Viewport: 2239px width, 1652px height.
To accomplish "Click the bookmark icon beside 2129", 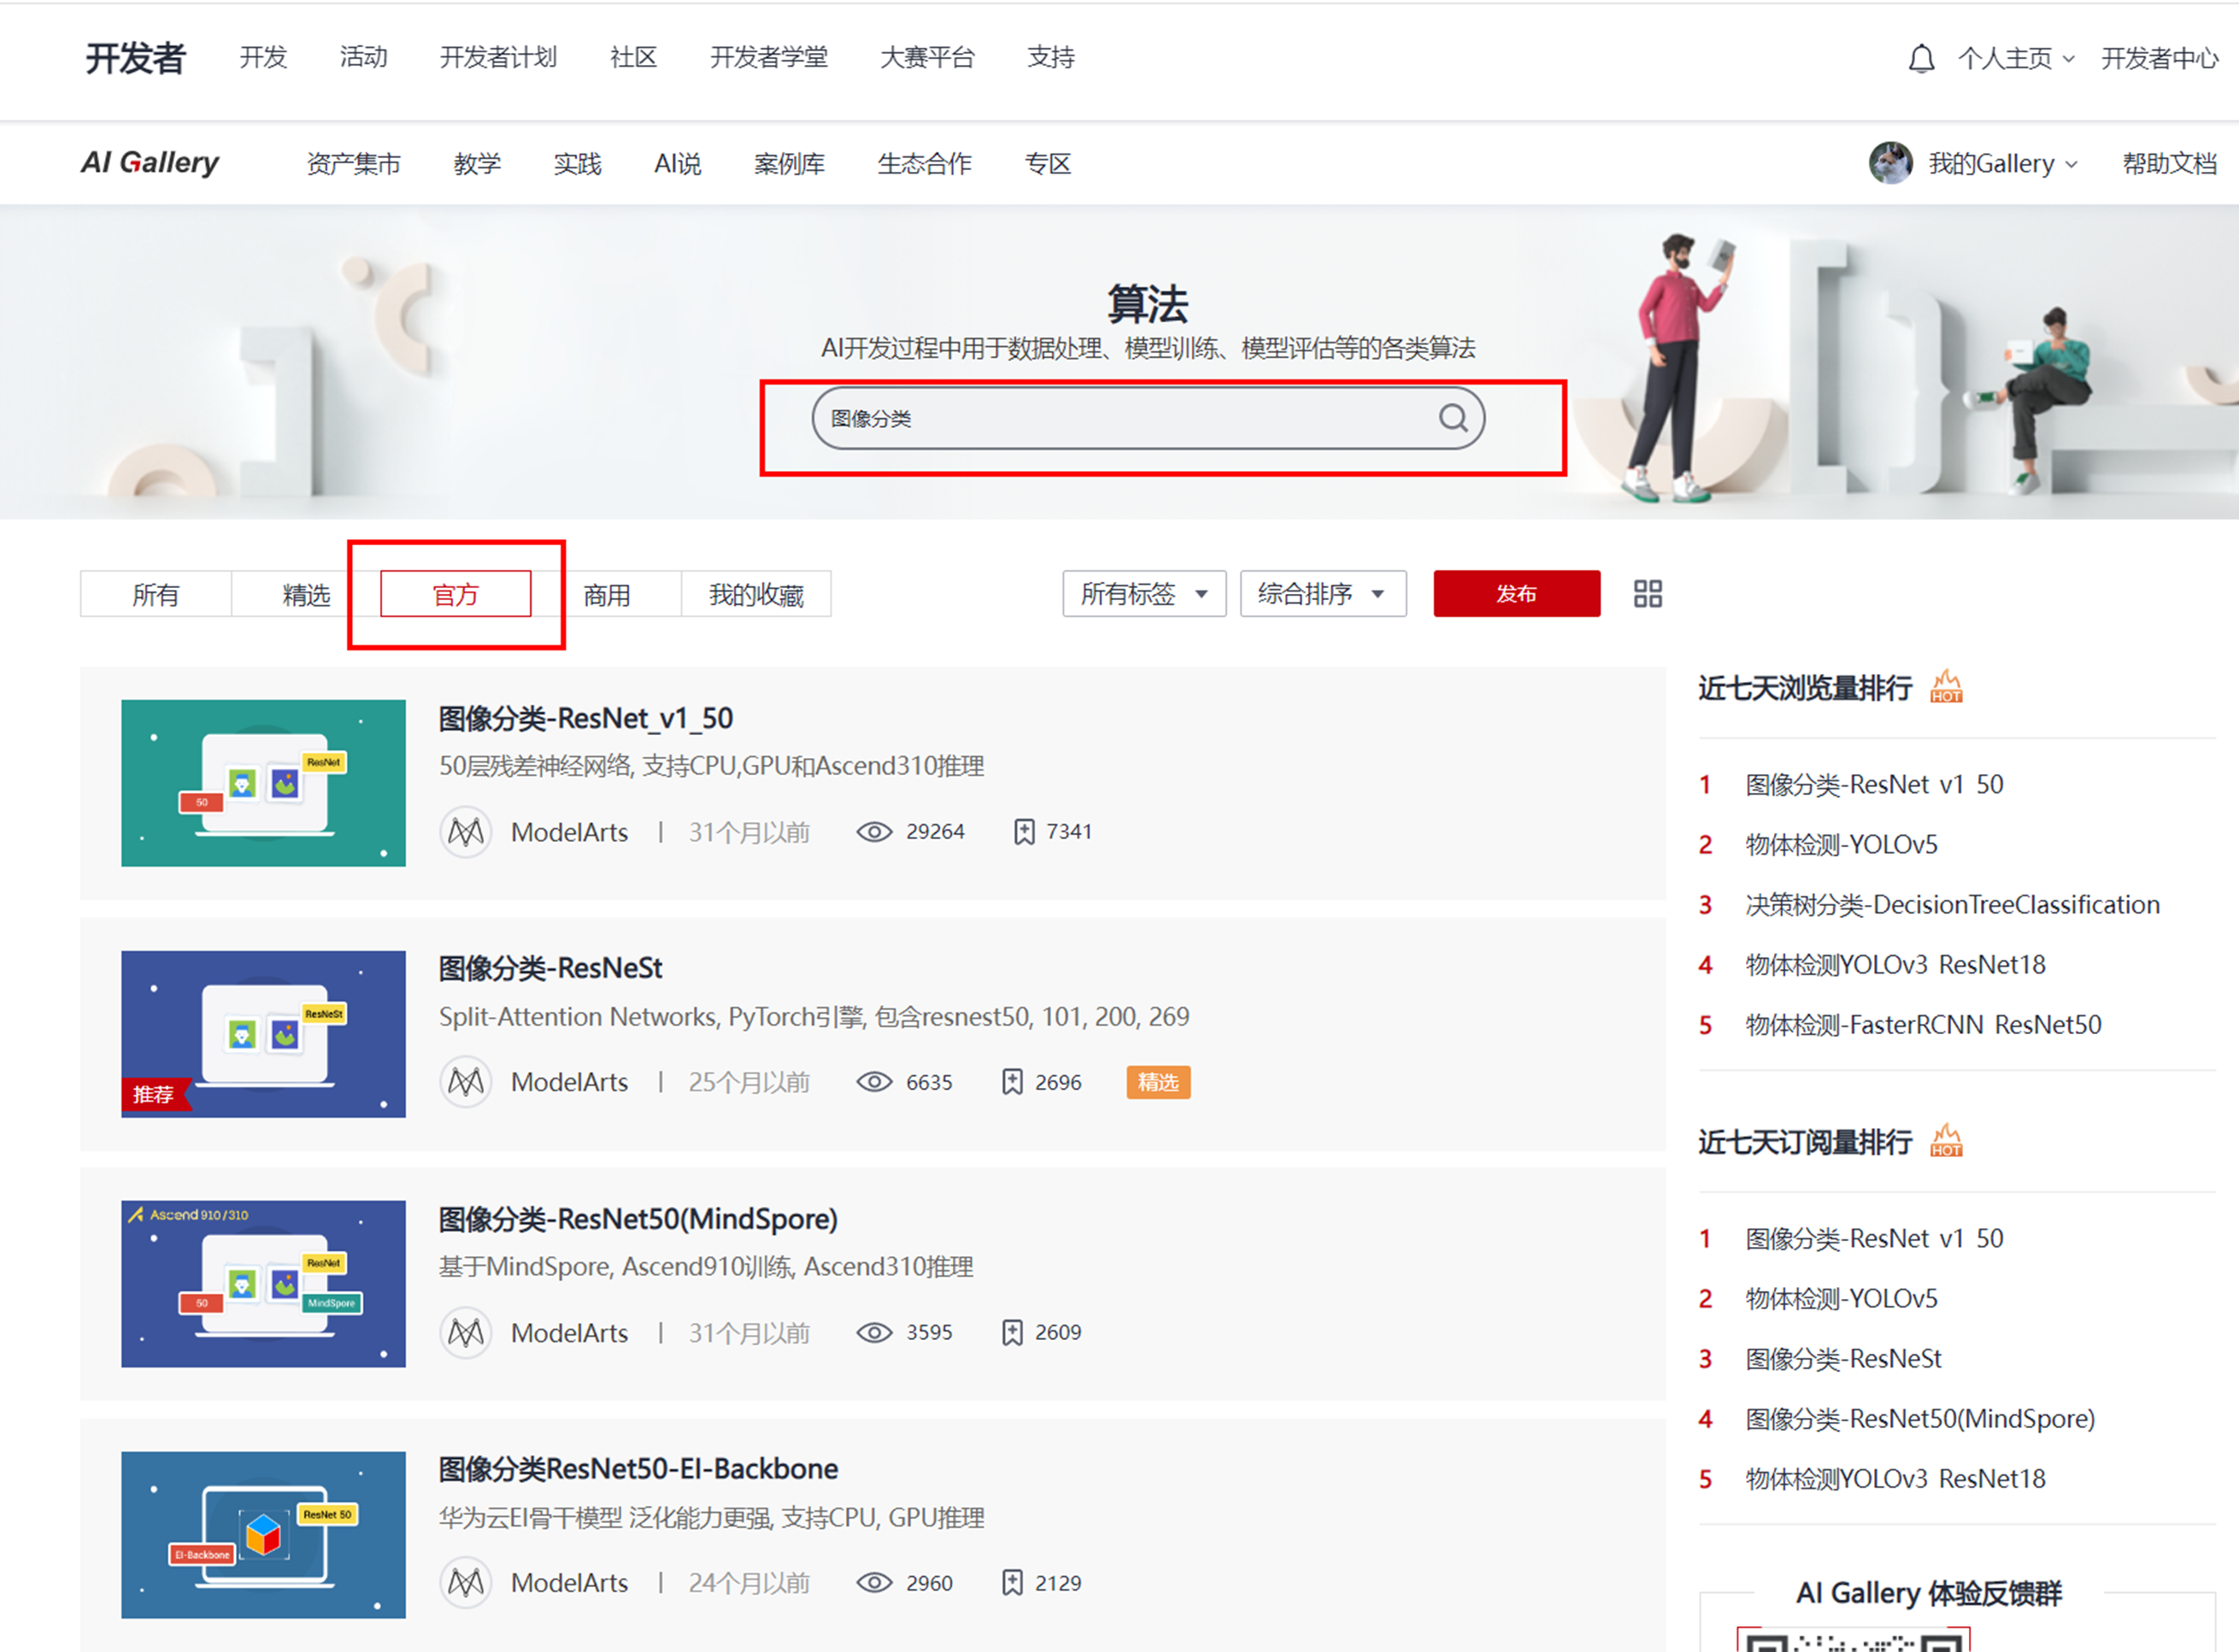I will 1012,1583.
